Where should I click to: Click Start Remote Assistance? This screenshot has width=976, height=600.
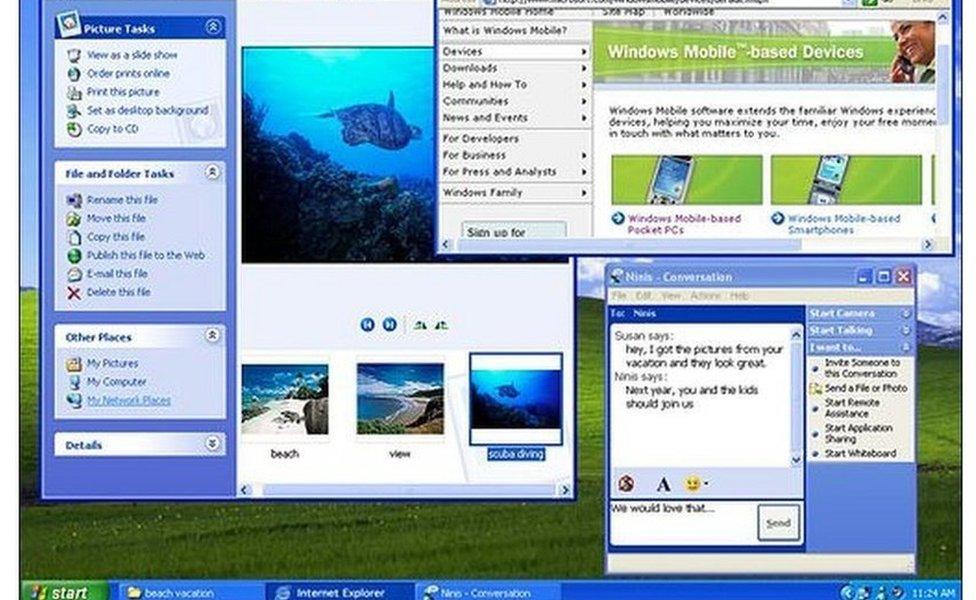pos(852,408)
